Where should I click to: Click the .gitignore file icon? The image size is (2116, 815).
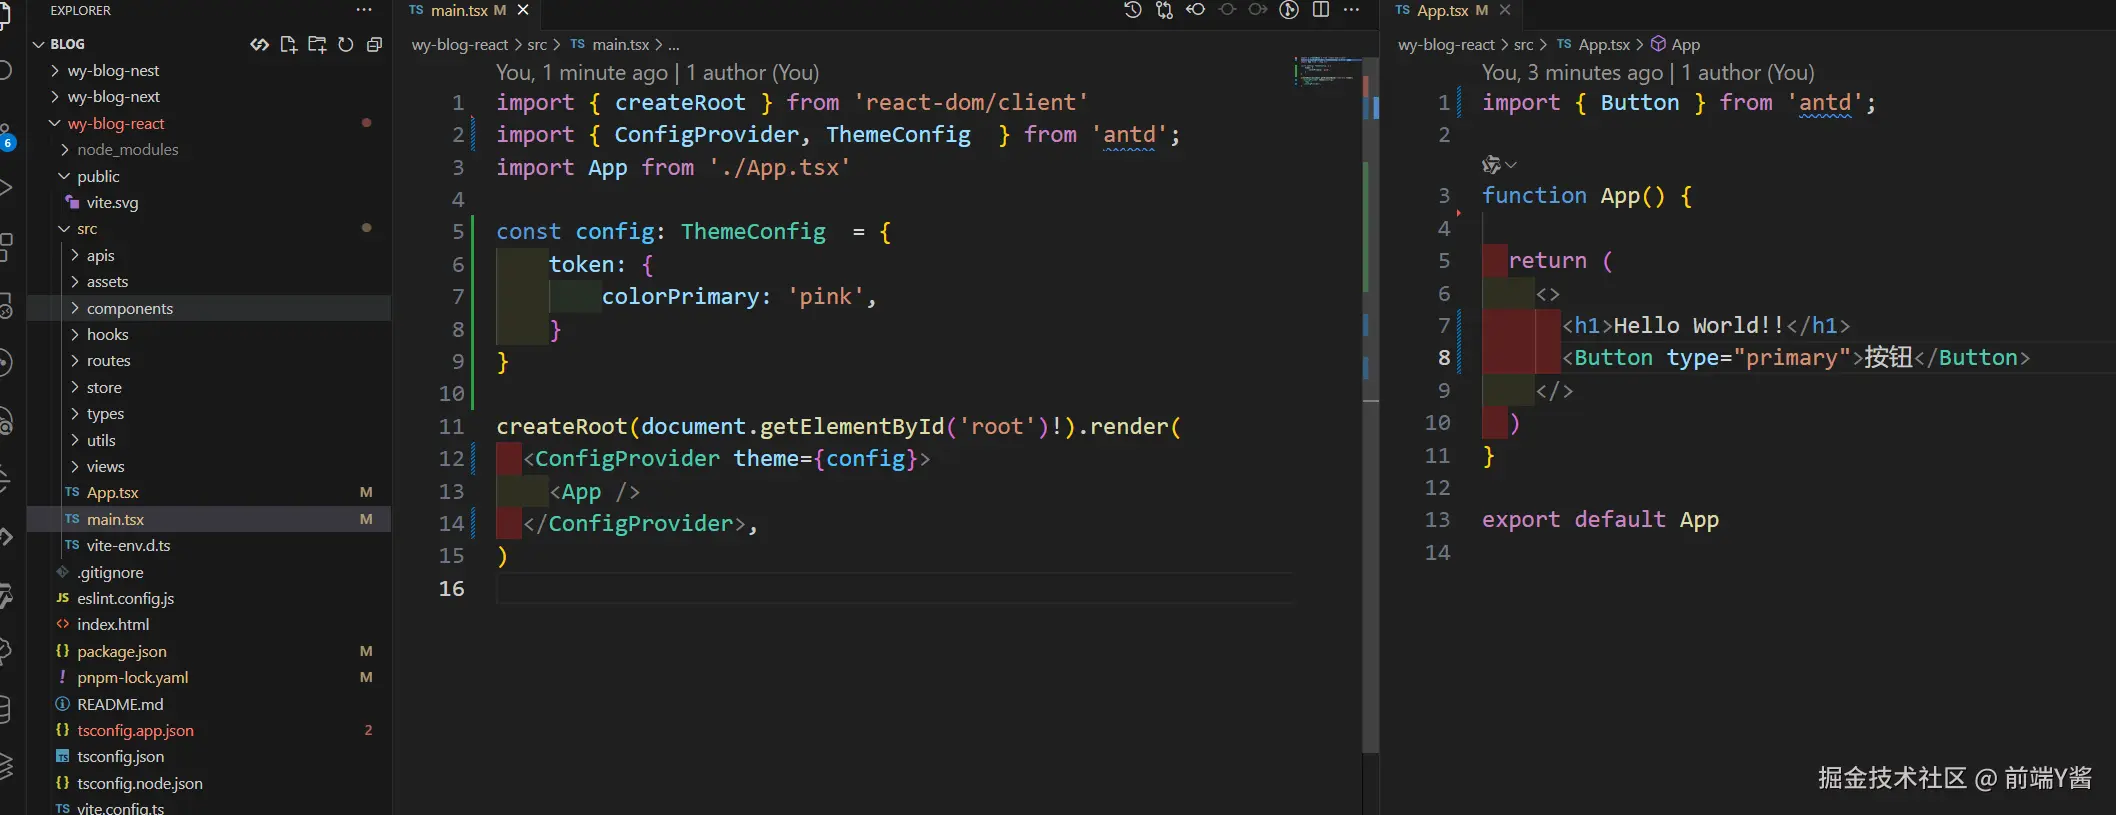[x=62, y=572]
